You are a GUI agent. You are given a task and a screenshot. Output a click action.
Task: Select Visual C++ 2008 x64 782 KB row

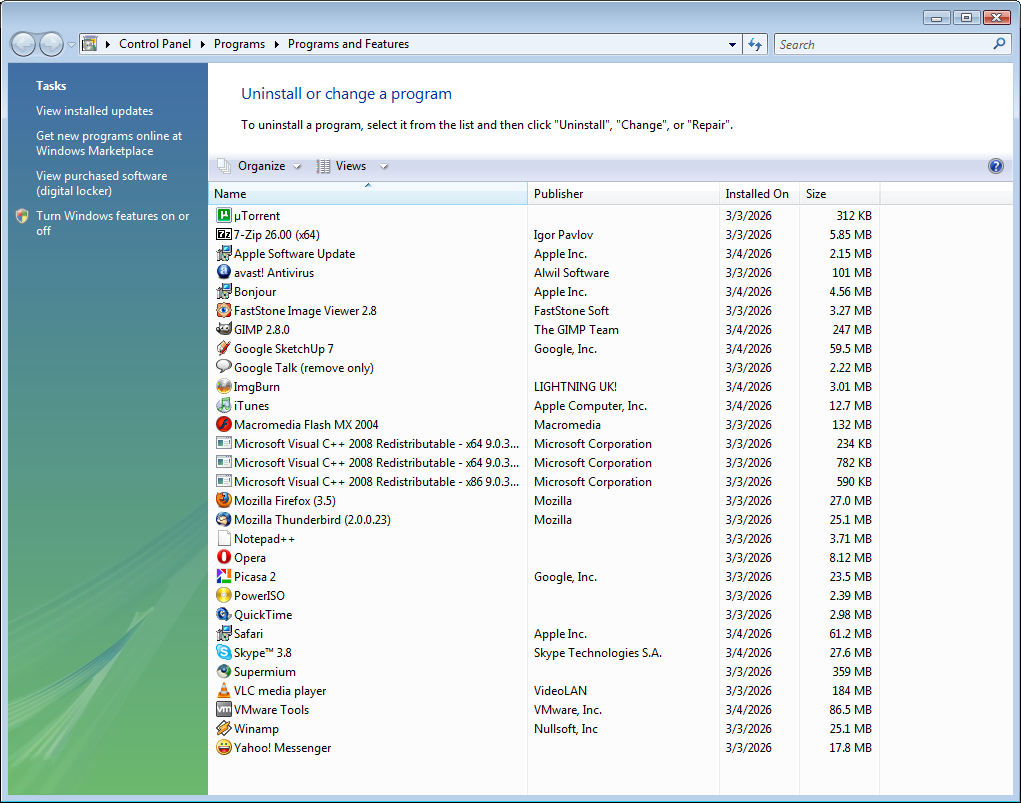pos(544,462)
